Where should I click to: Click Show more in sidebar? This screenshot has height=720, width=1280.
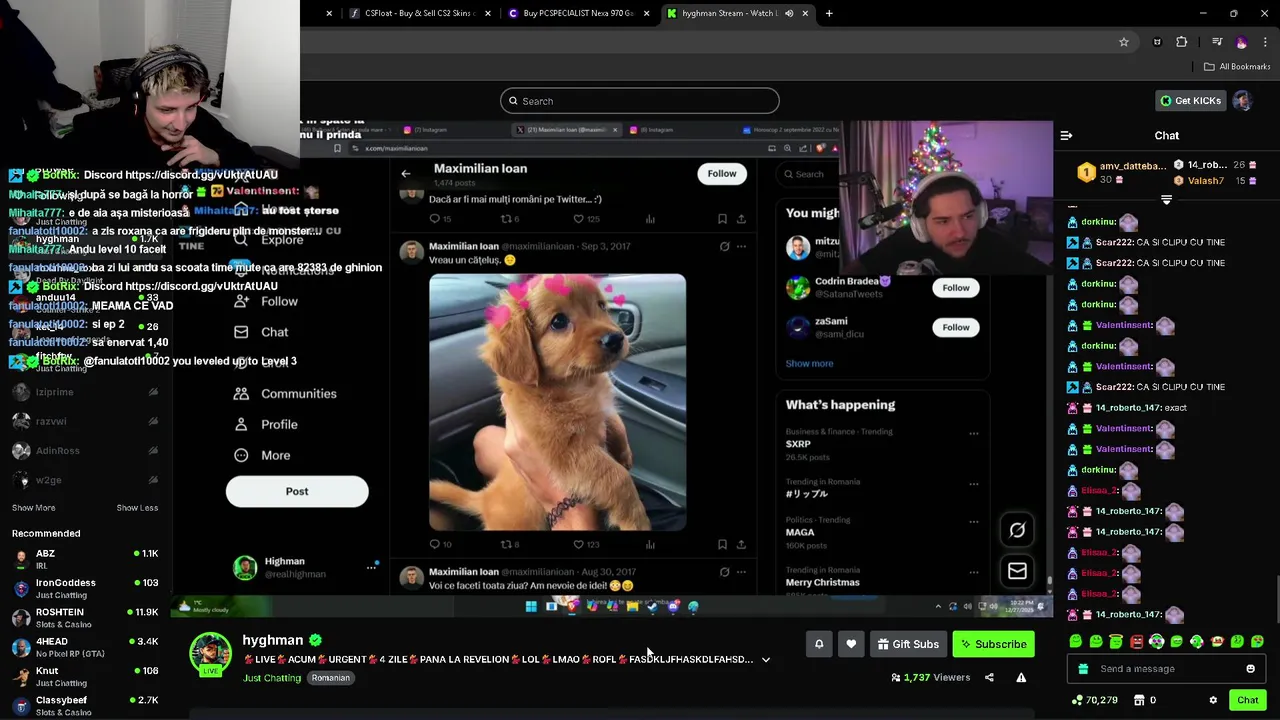[x=33, y=508]
